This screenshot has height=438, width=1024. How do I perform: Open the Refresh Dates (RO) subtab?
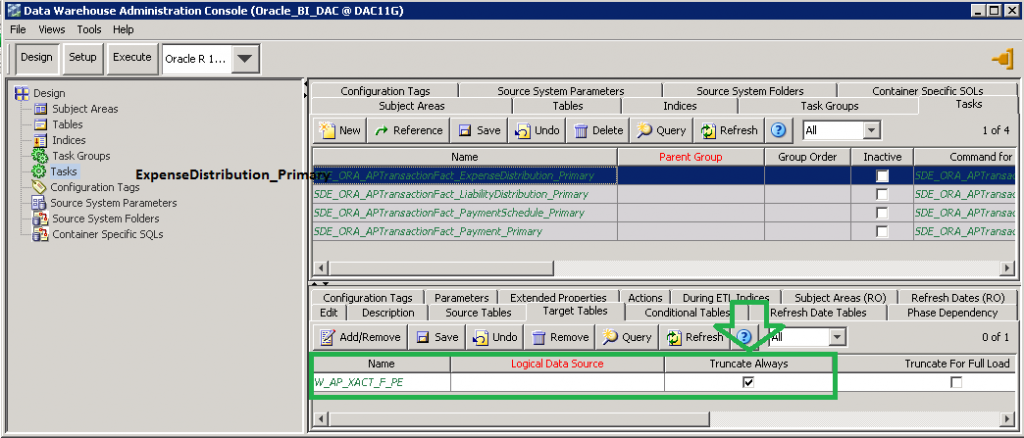[957, 298]
